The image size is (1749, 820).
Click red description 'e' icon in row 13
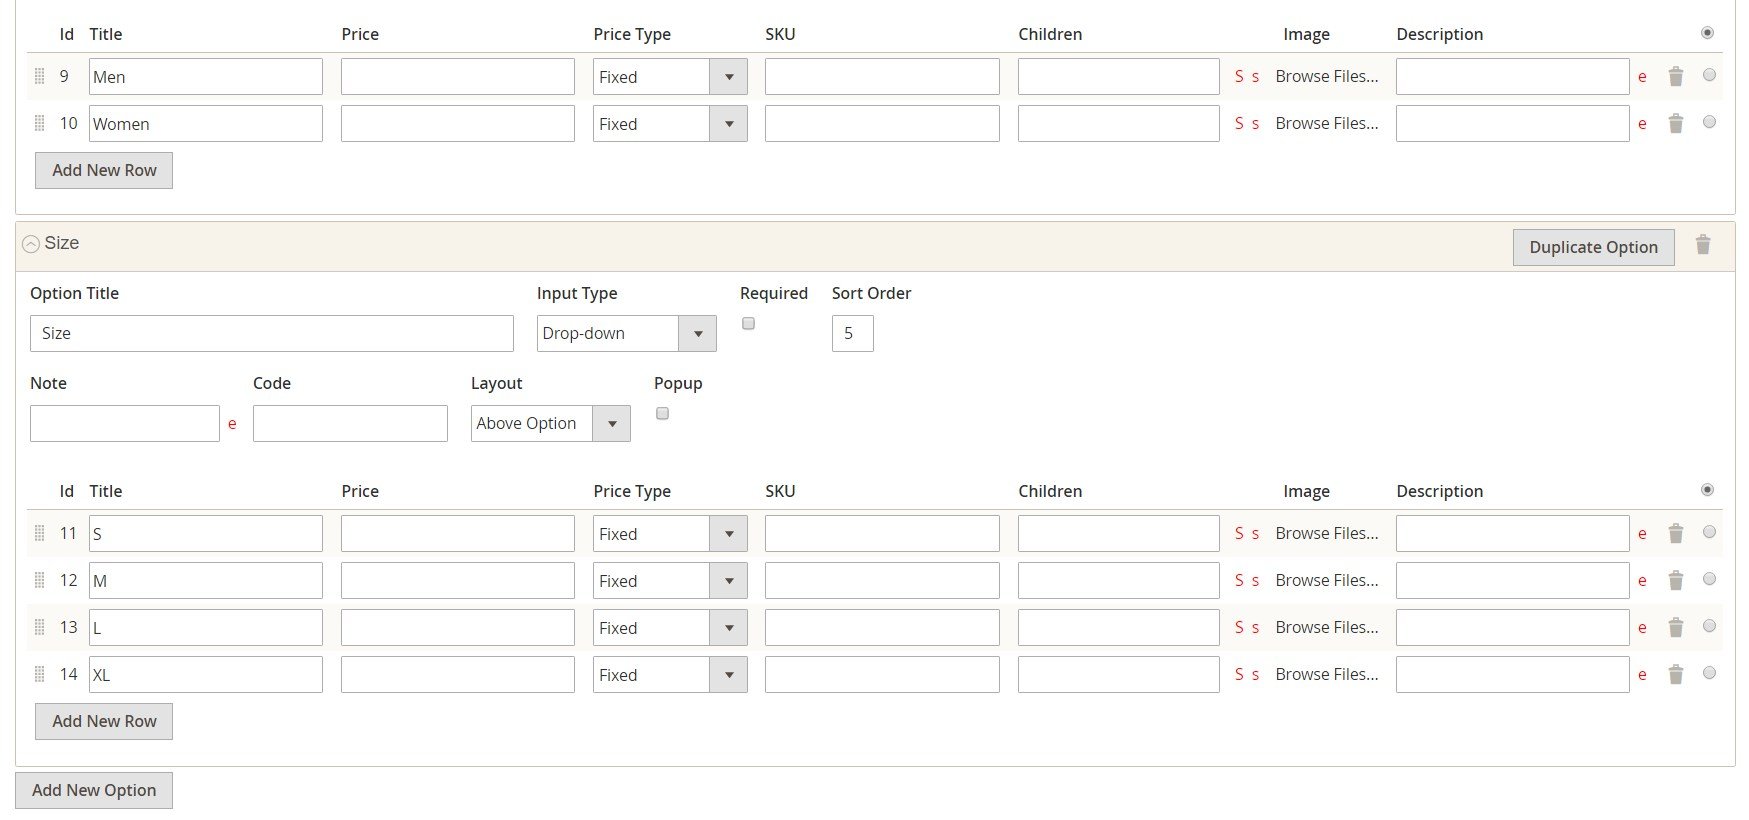coord(1642,628)
